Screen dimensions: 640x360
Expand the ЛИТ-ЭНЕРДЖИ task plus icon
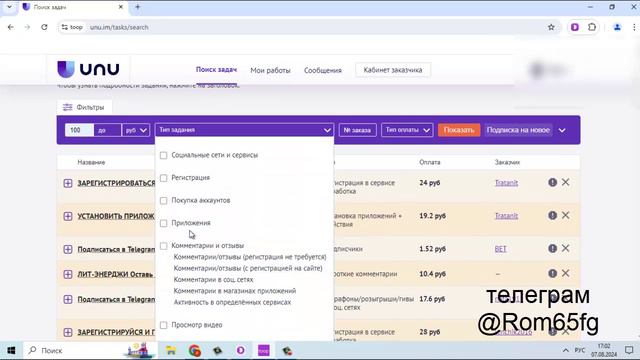[68, 274]
